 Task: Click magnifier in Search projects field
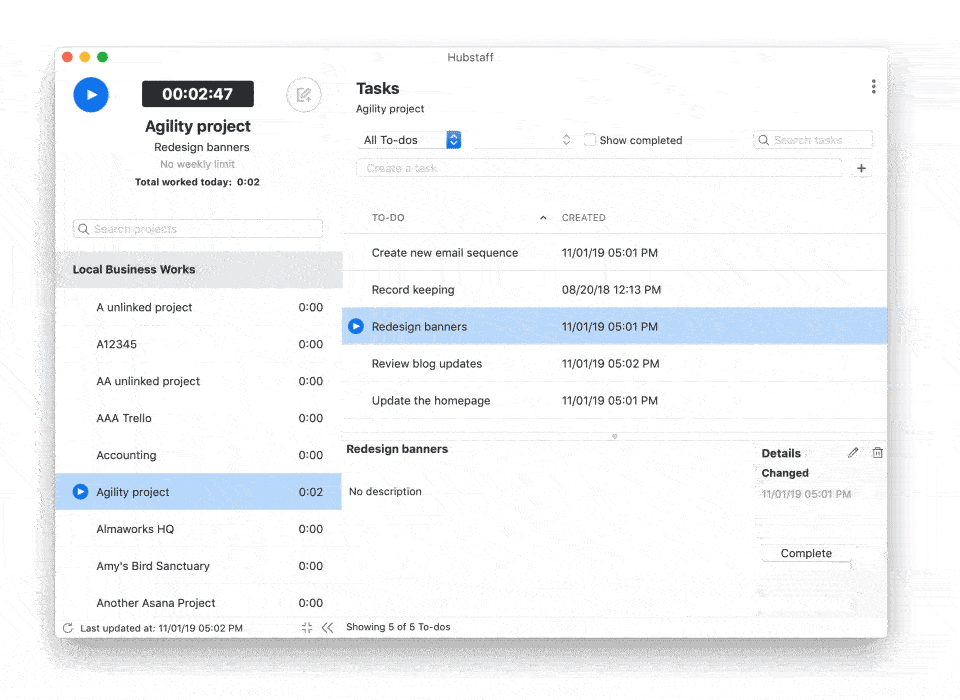[x=83, y=229]
